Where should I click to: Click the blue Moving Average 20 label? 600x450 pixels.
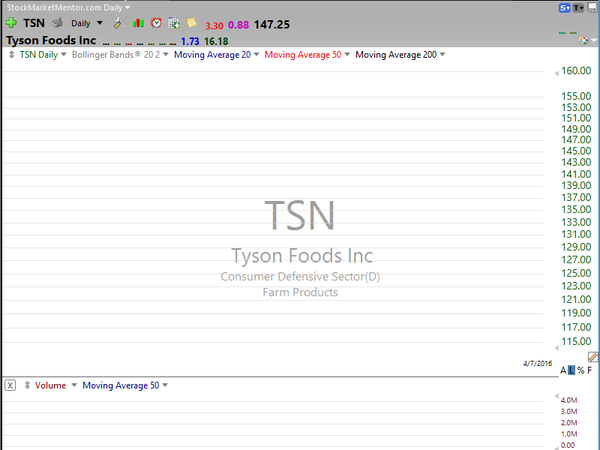coord(212,55)
